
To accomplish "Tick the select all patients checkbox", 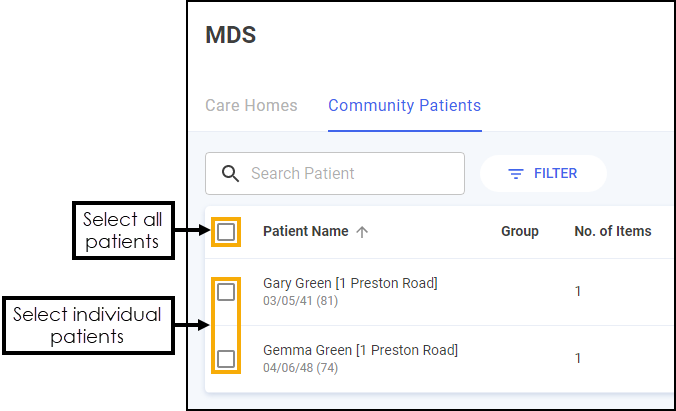I will (x=227, y=232).
